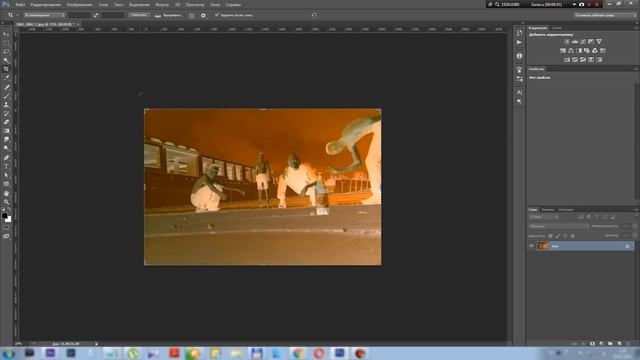Select the Quick Selection tool
Screen dimensions: 640x360
tap(6, 60)
